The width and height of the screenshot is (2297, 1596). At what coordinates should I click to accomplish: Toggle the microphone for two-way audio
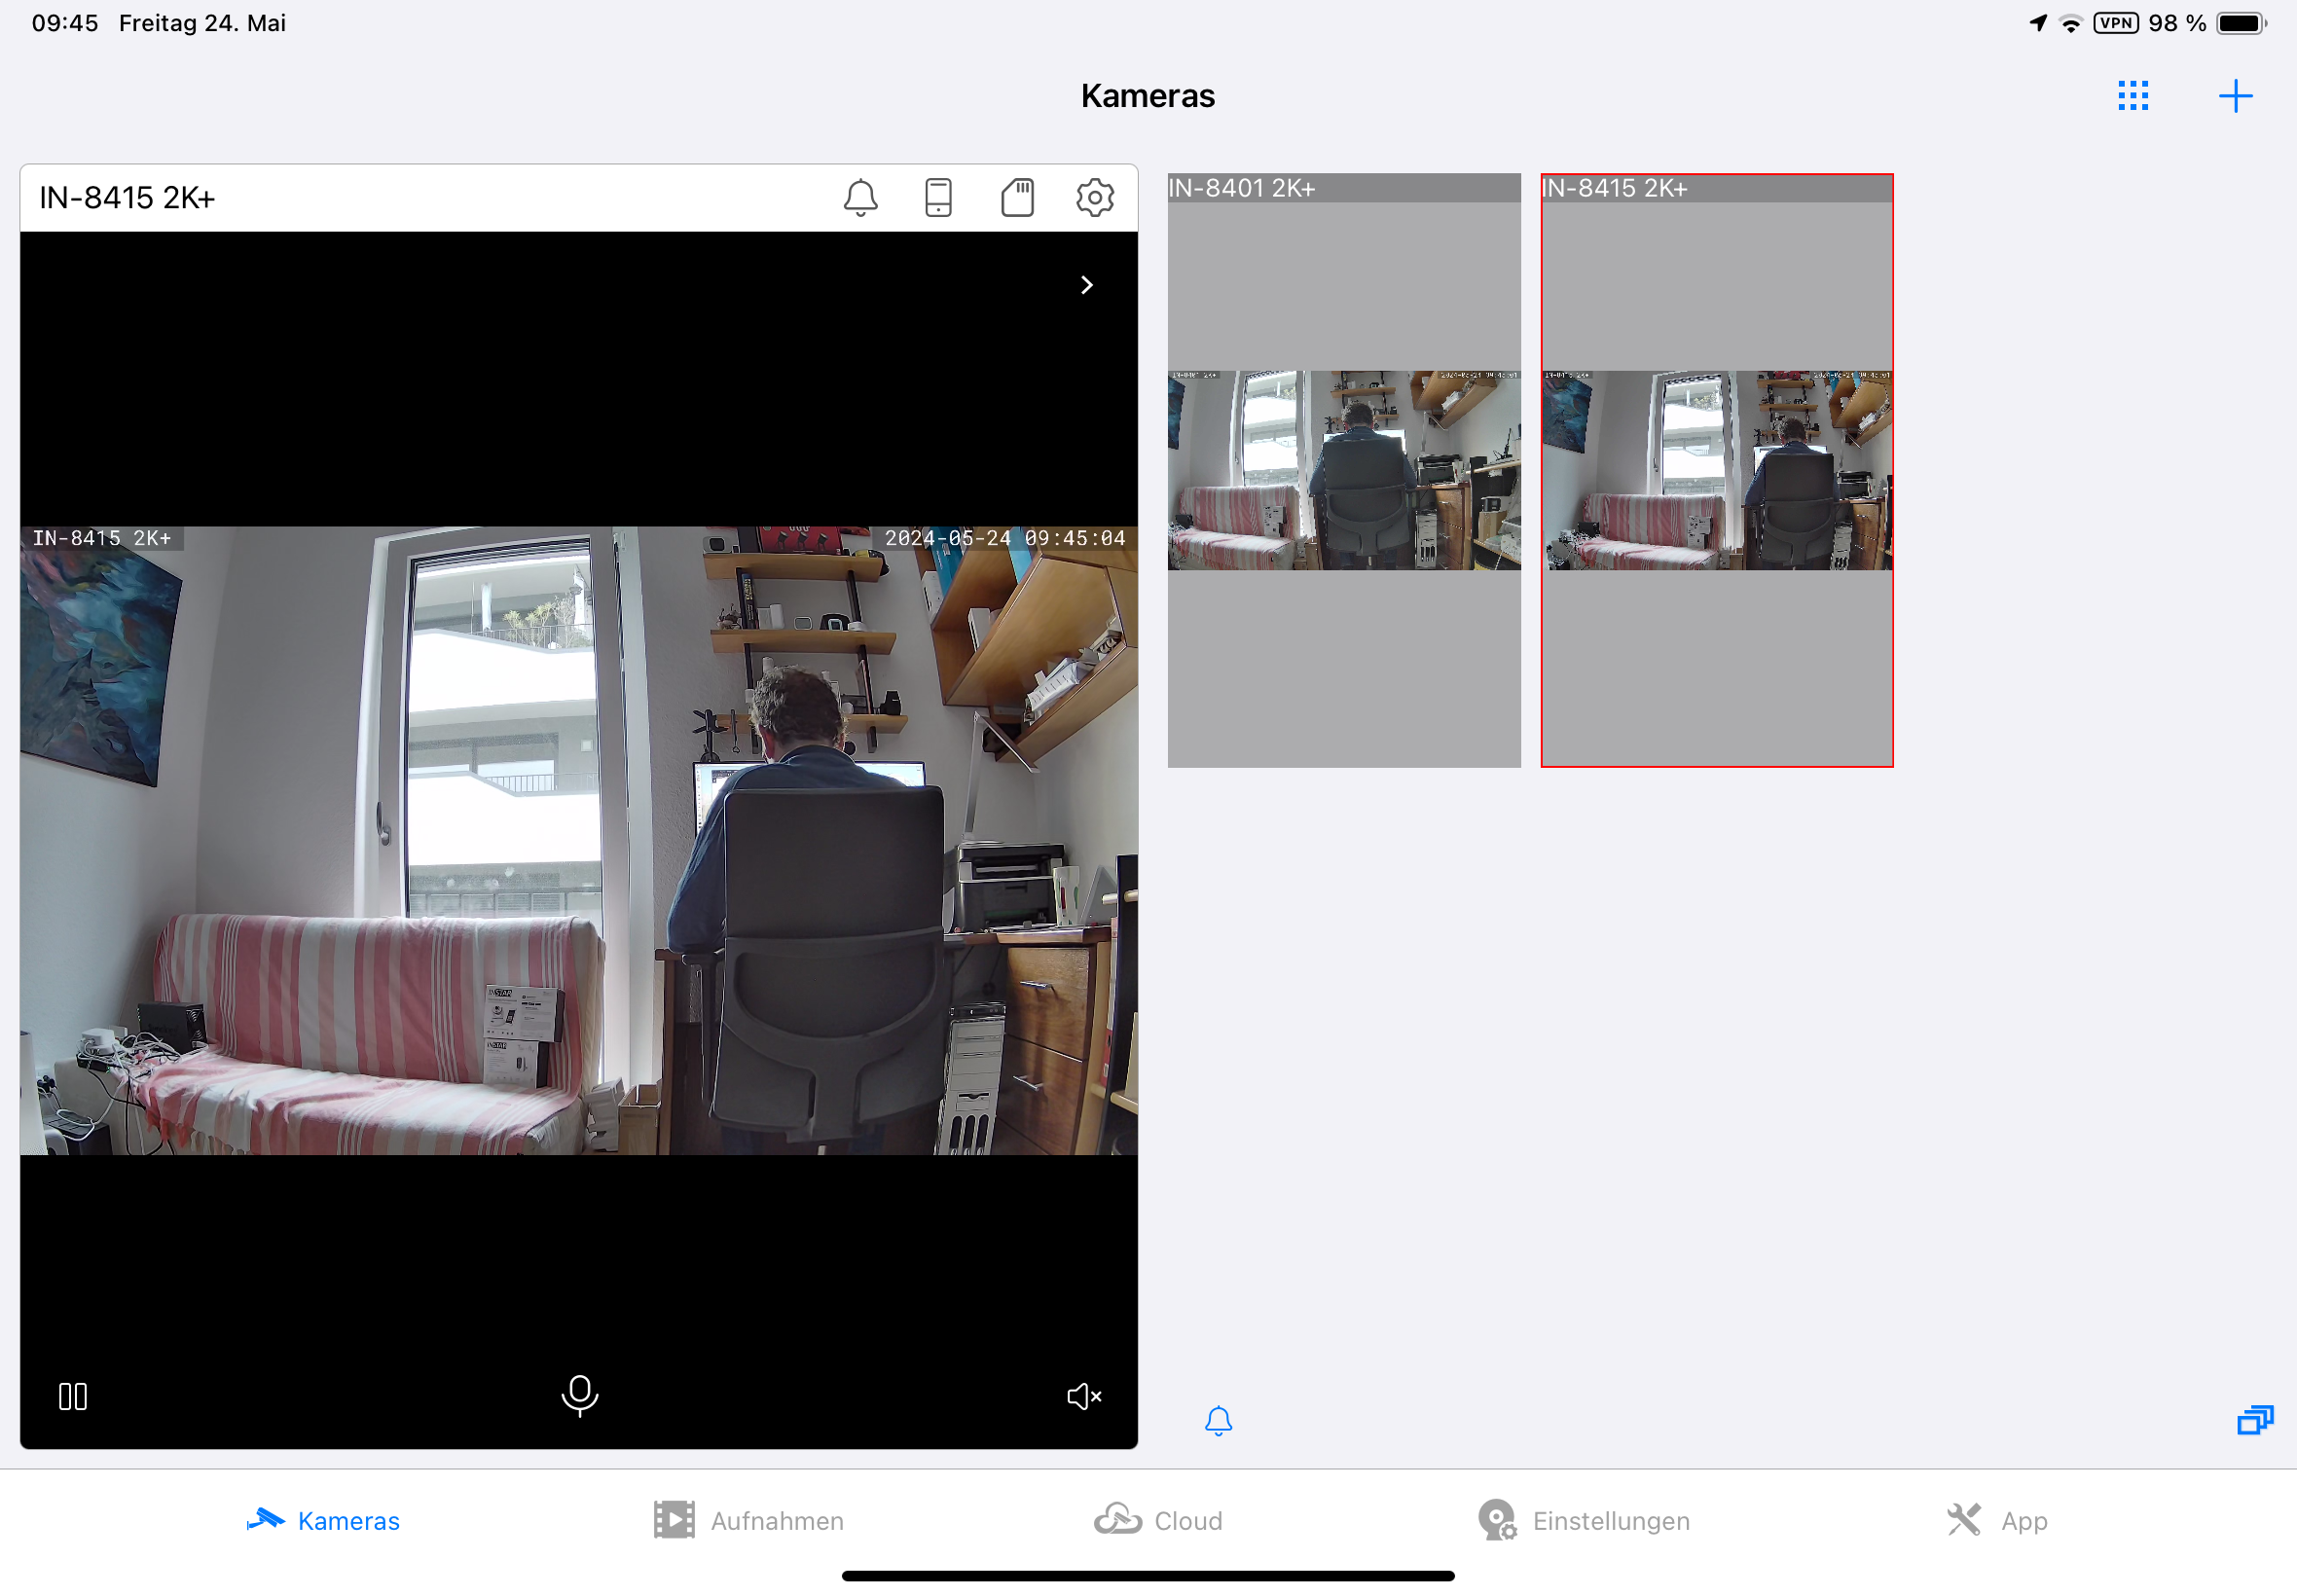pyautogui.click(x=580, y=1395)
